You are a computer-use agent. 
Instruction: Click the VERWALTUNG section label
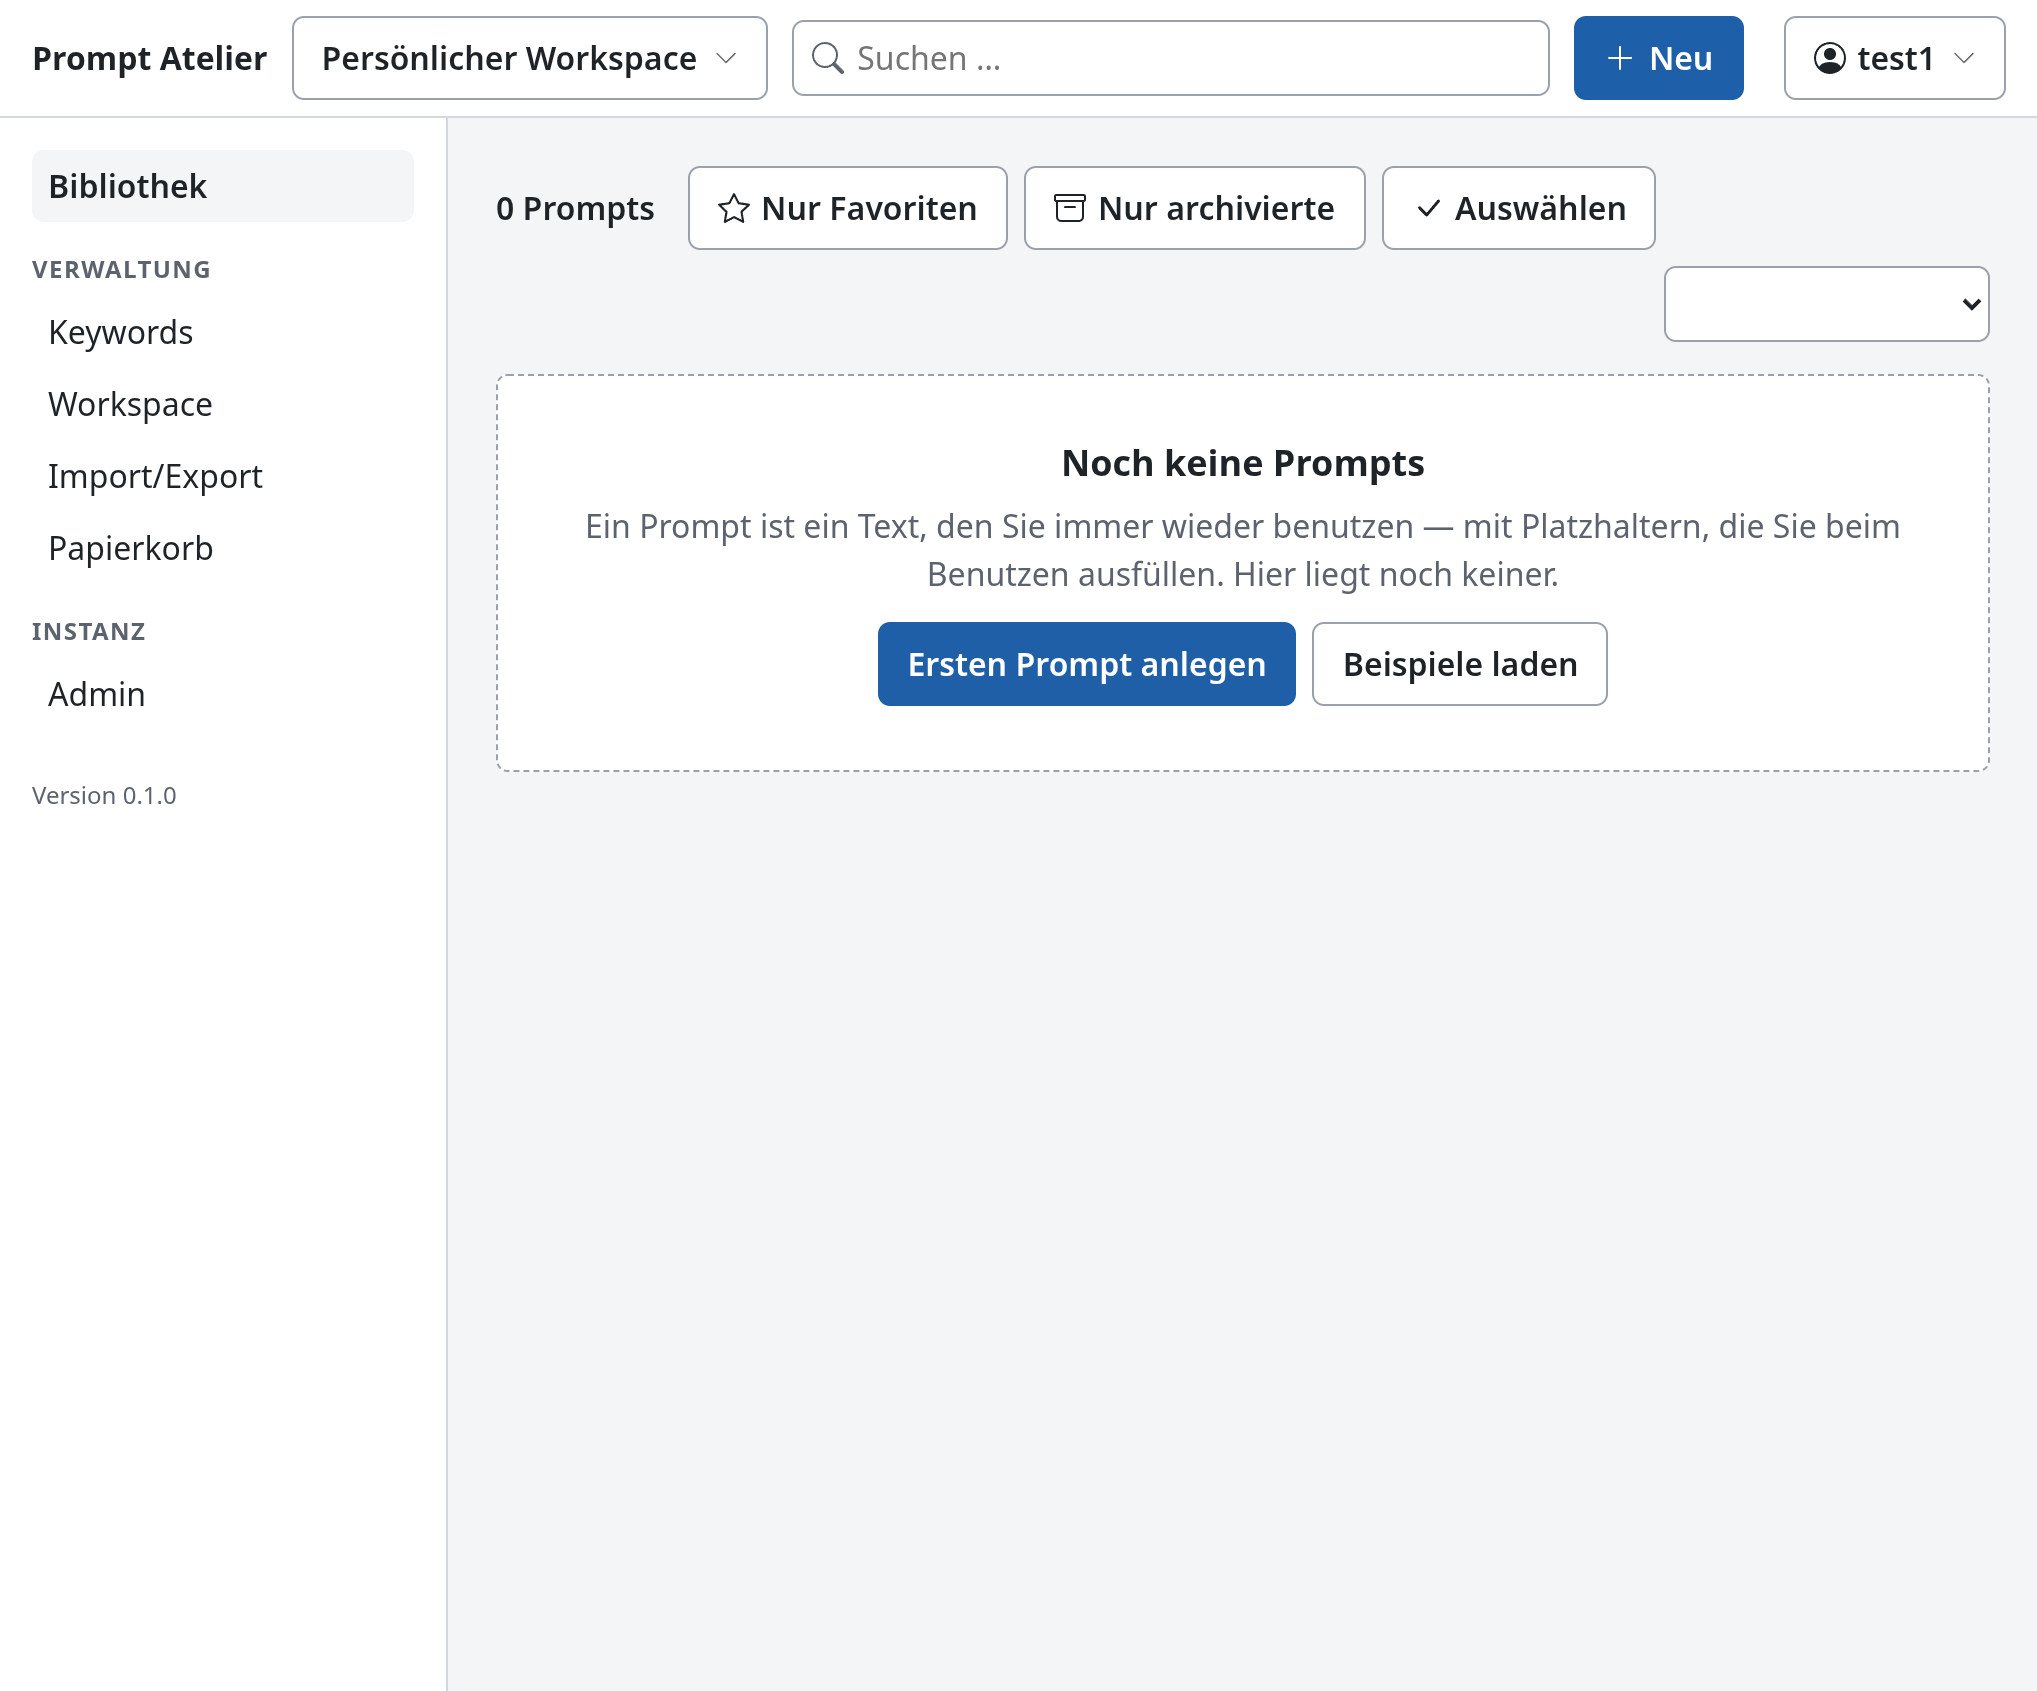click(121, 269)
